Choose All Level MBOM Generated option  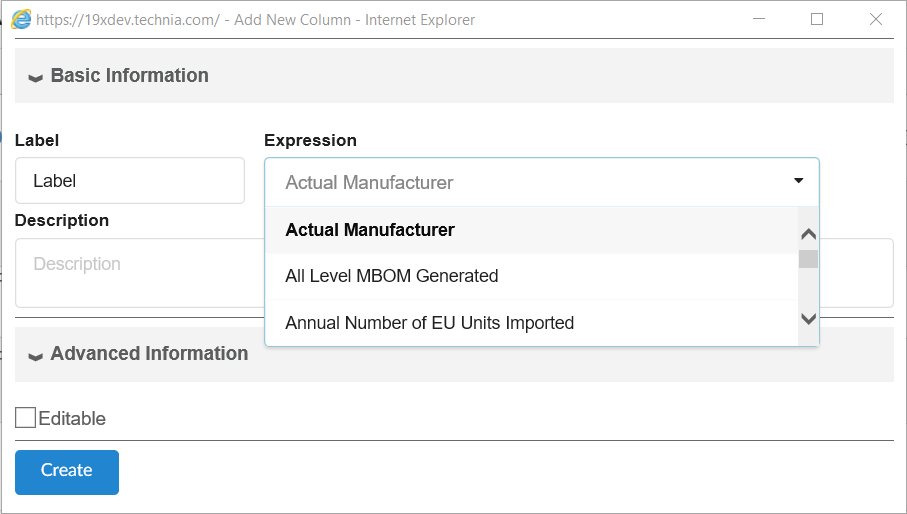click(391, 276)
